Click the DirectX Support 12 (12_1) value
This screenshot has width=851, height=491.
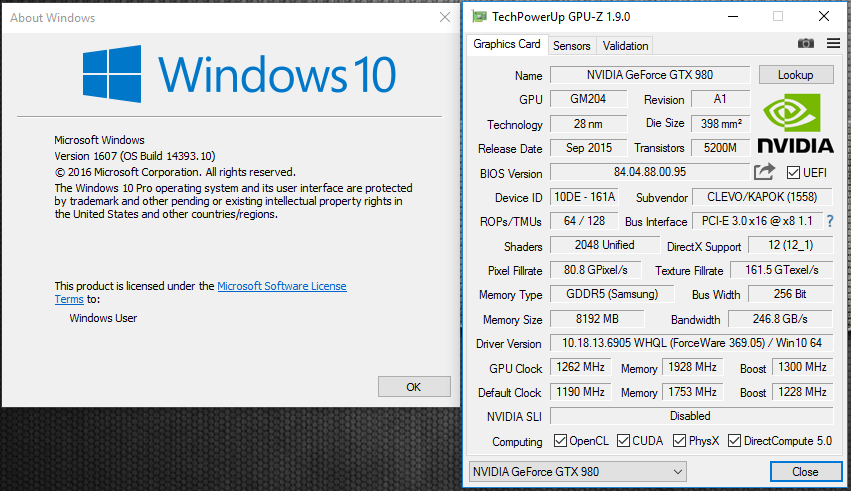(790, 245)
